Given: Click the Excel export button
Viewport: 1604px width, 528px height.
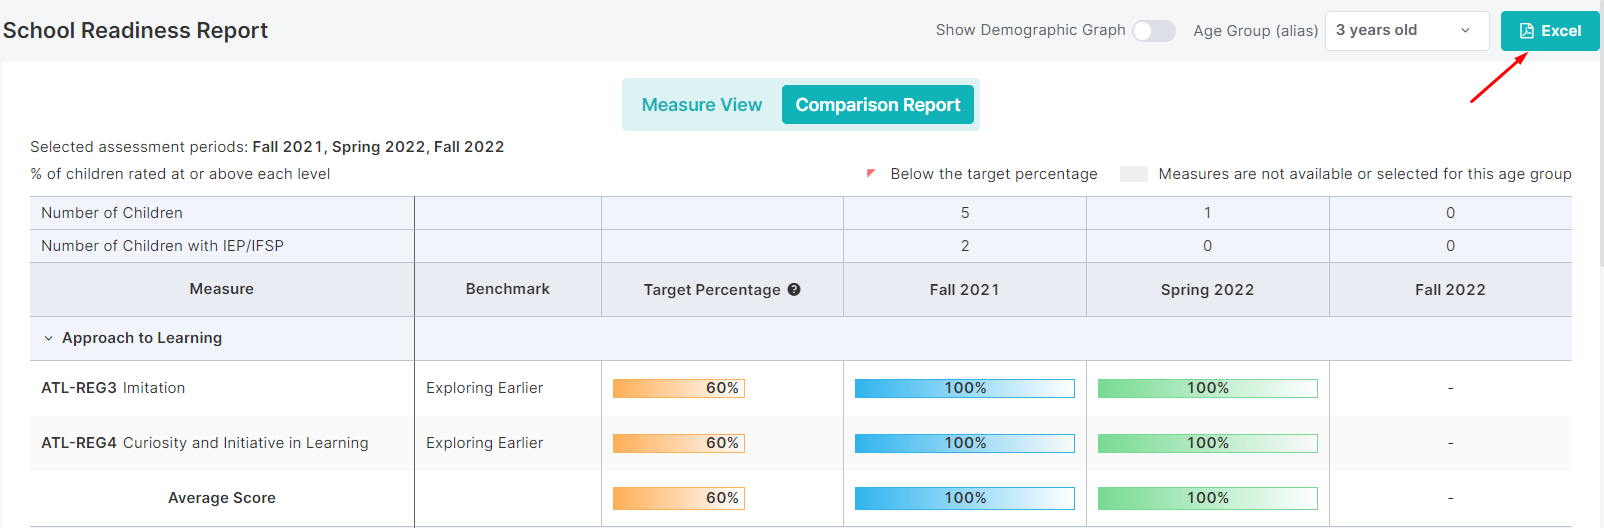Looking at the screenshot, I should (1550, 31).
